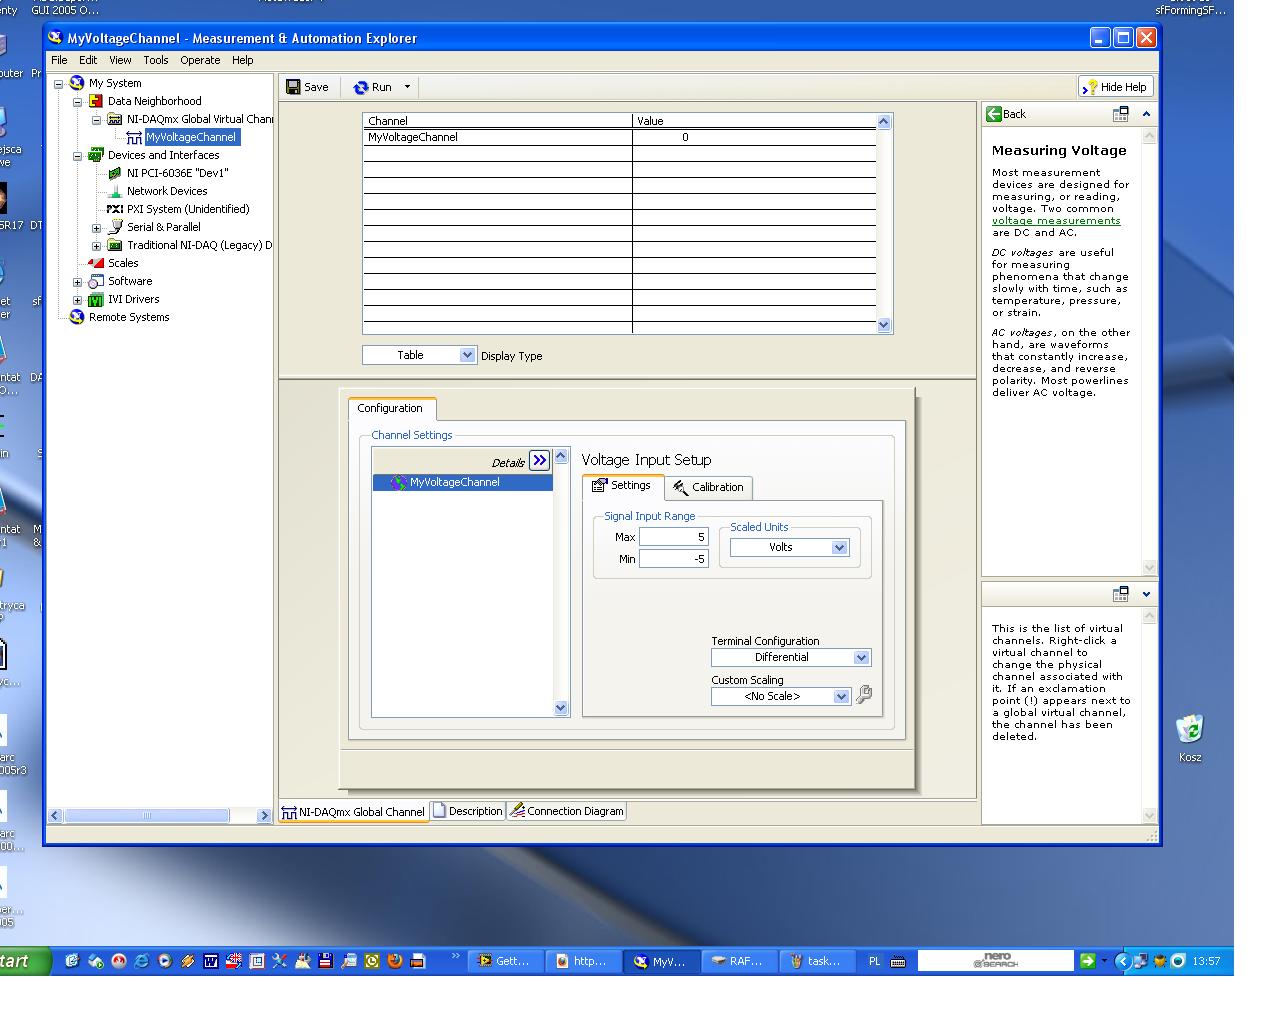This screenshot has height=1024, width=1280.
Task: Collapse the Data Neighborhood node
Action: point(78,102)
